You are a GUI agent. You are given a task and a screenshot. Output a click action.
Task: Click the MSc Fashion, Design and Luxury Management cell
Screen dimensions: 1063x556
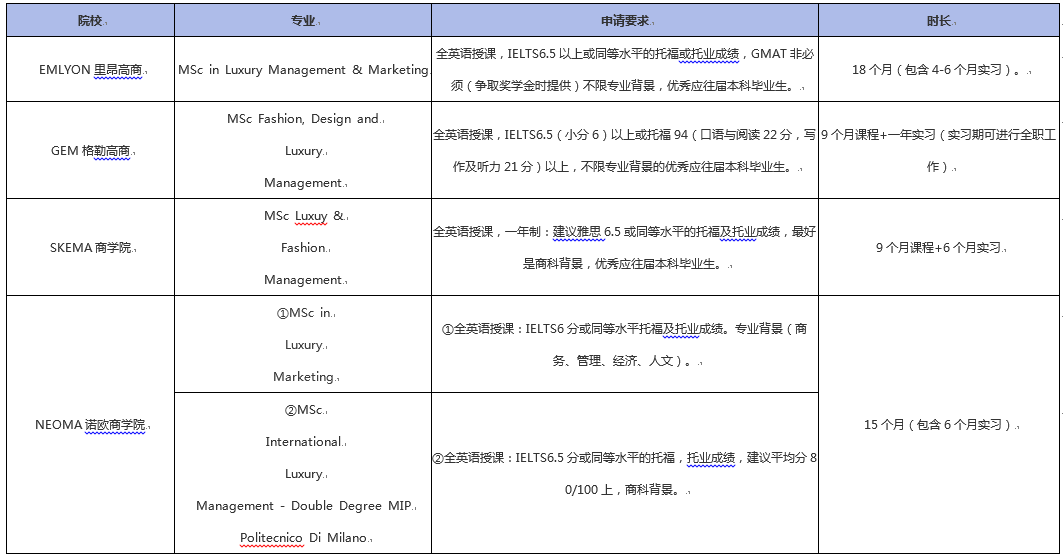pyautogui.click(x=302, y=150)
